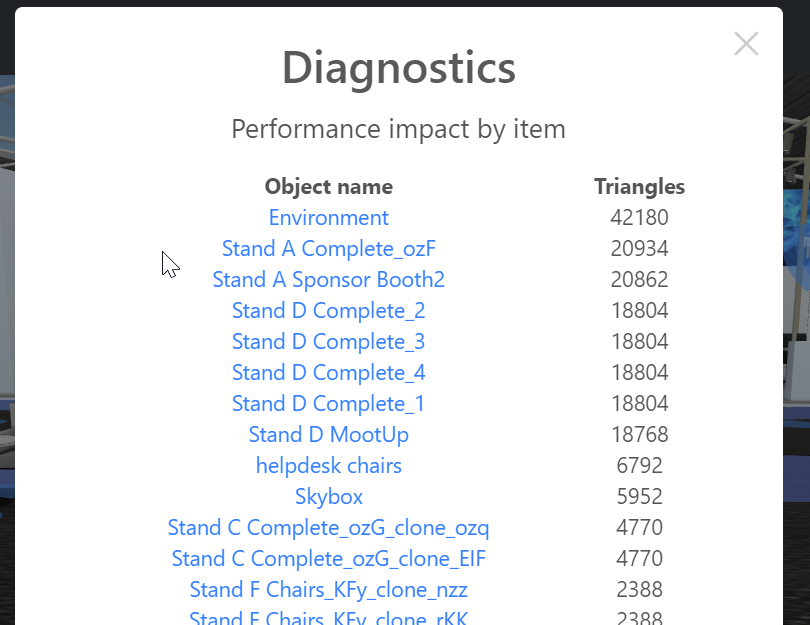Click Stand F Chairs_KFy_clone_rKK link
The width and height of the screenshot is (810, 625).
point(328,617)
